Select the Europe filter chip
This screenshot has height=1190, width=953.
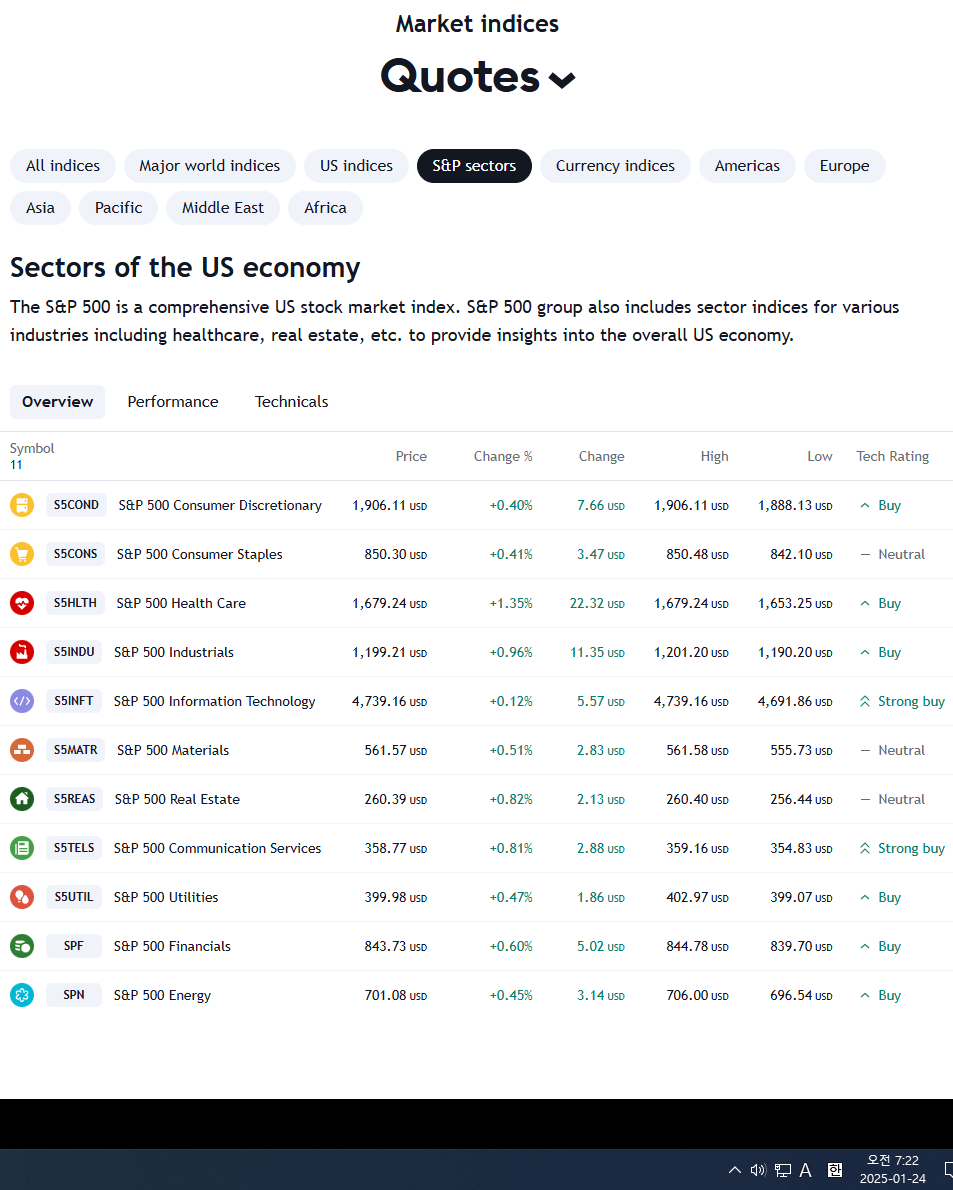point(844,165)
